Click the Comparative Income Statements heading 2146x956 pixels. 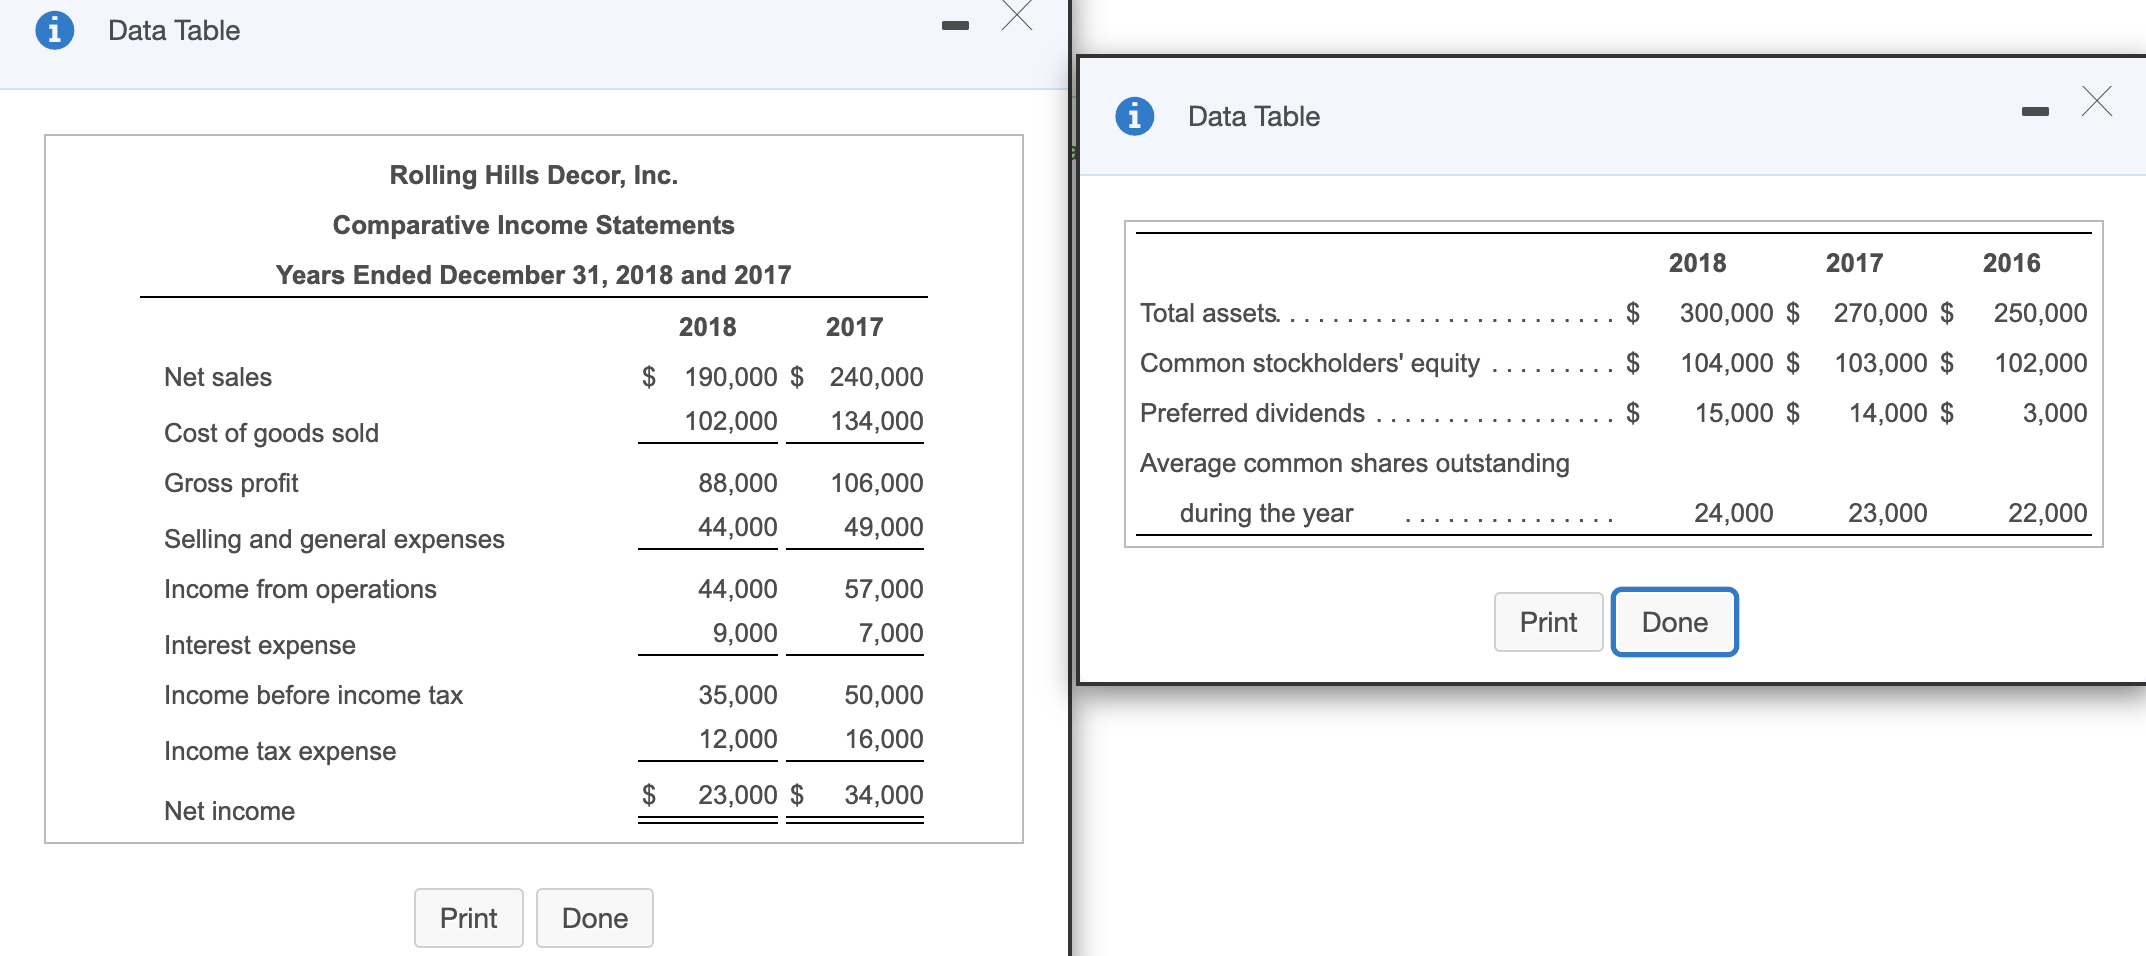(534, 225)
